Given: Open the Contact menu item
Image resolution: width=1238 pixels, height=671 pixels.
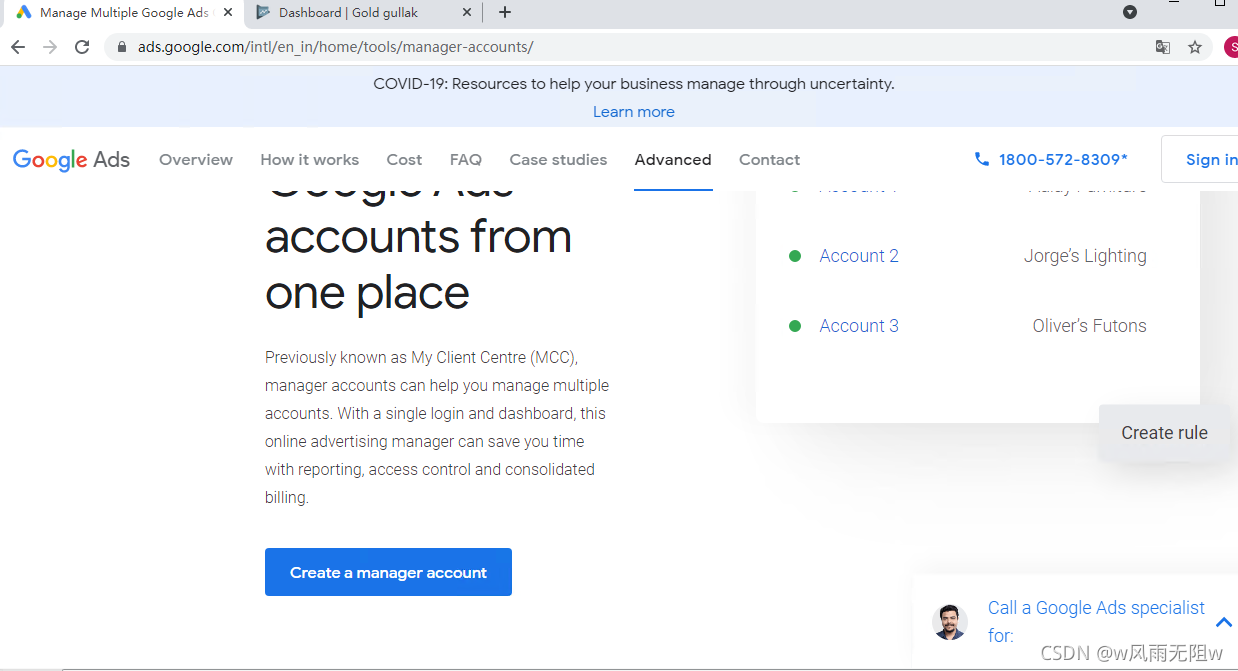Looking at the screenshot, I should 769,159.
